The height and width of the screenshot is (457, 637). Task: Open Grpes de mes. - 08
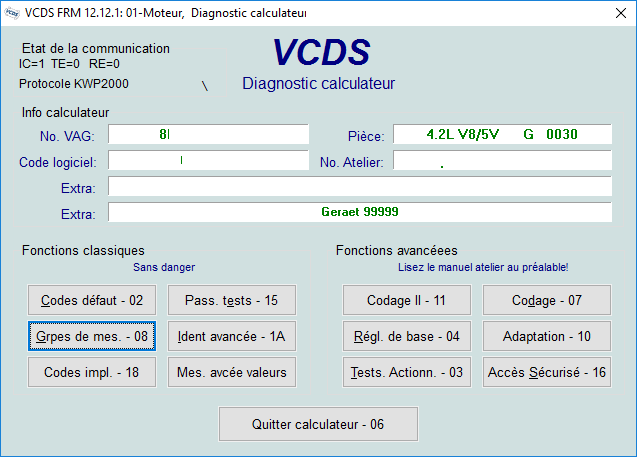(x=92, y=337)
